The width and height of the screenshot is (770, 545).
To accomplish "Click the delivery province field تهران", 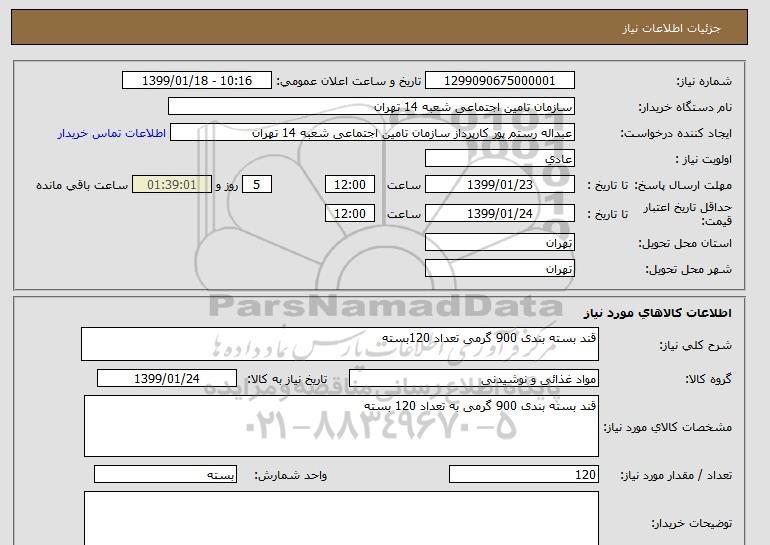I will pyautogui.click(x=499, y=243).
